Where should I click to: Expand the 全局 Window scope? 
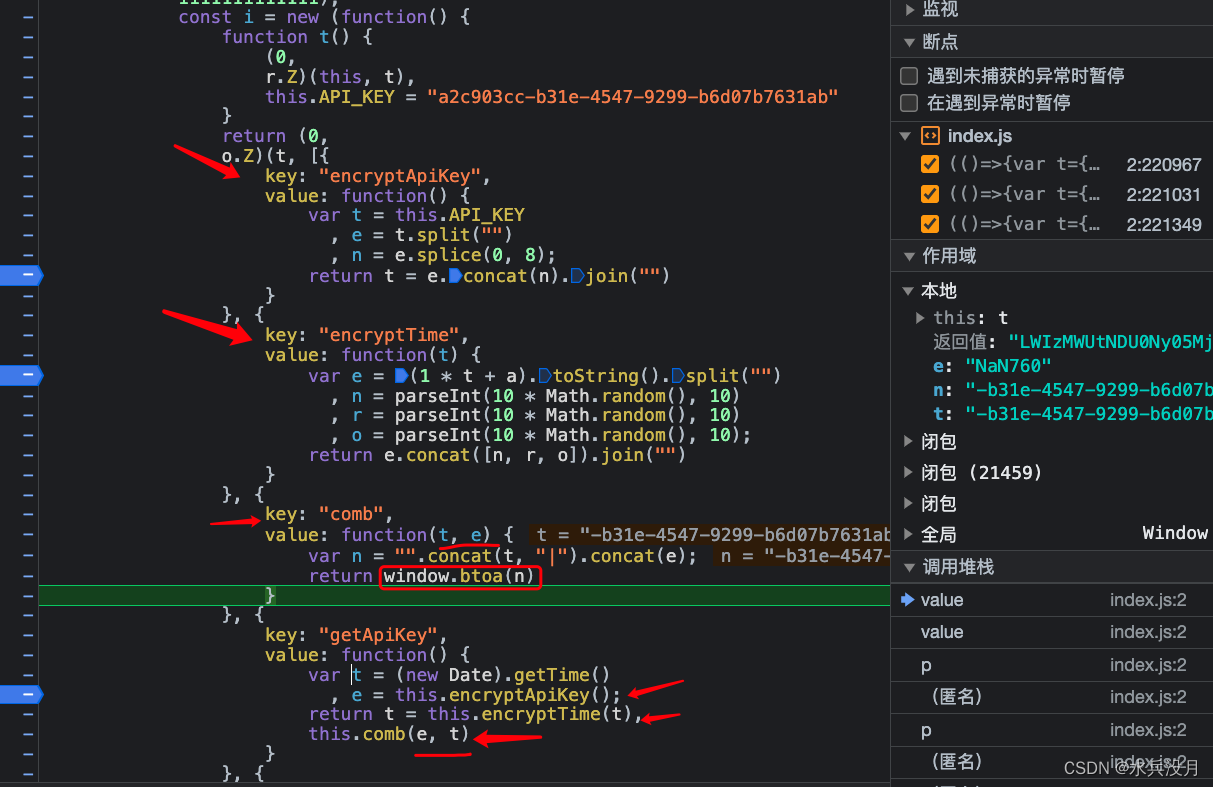click(908, 533)
